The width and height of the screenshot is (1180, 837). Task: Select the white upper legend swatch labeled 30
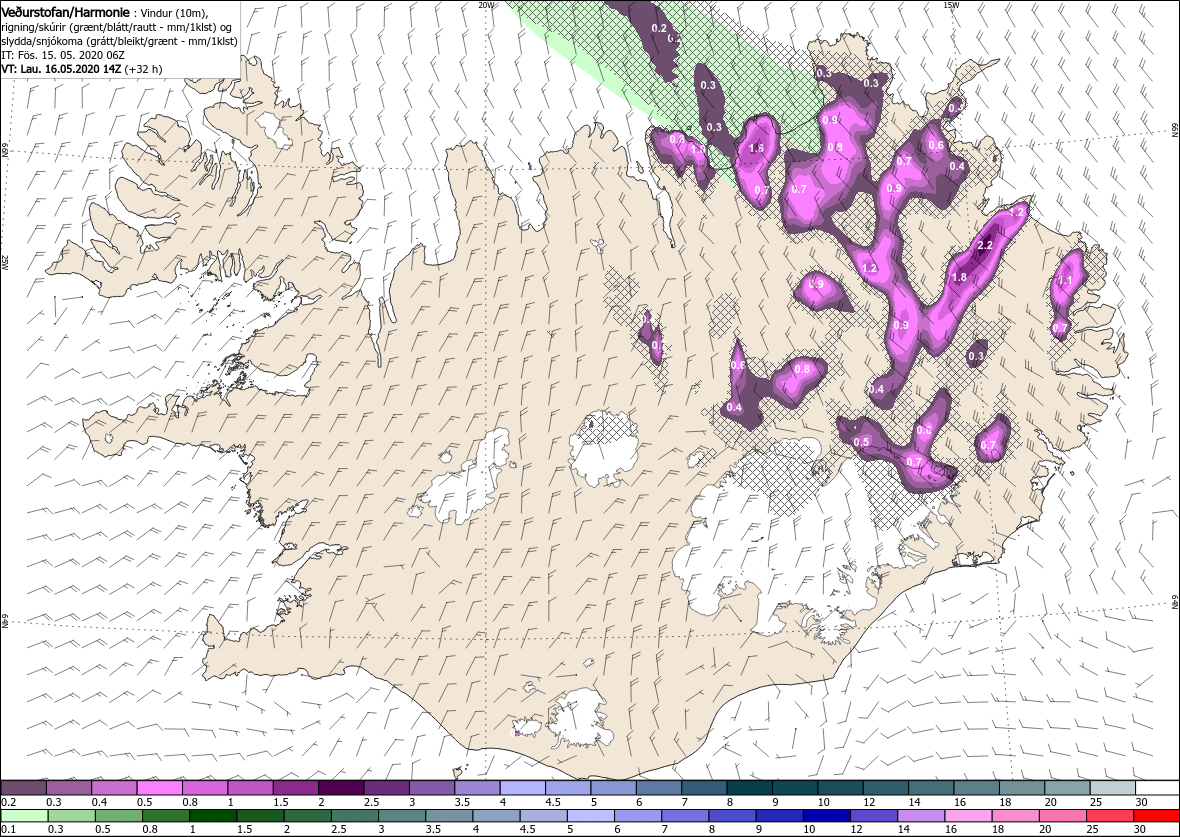point(1157,788)
